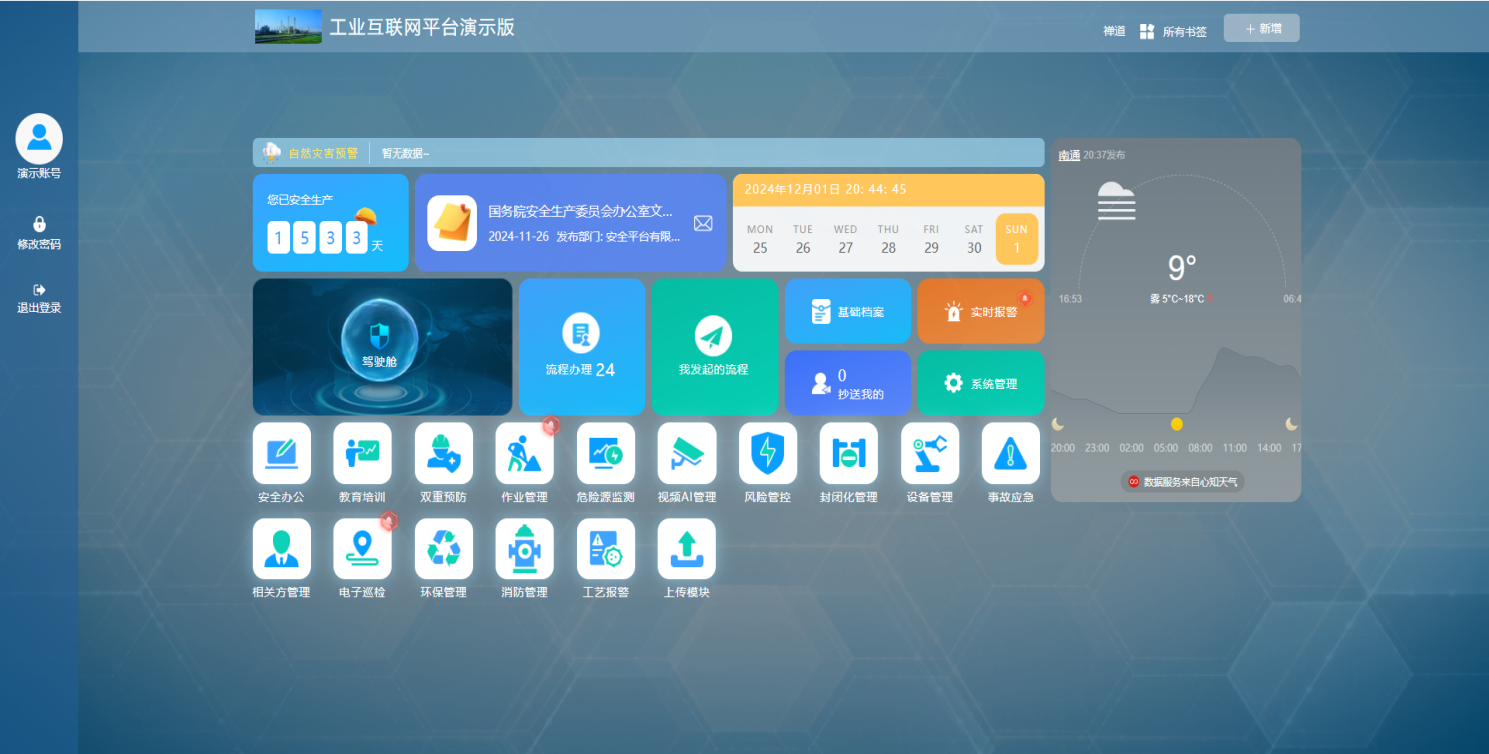This screenshot has height=754, width=1489.
Task: Open the 实时报警 alarm tile
Action: 980,311
